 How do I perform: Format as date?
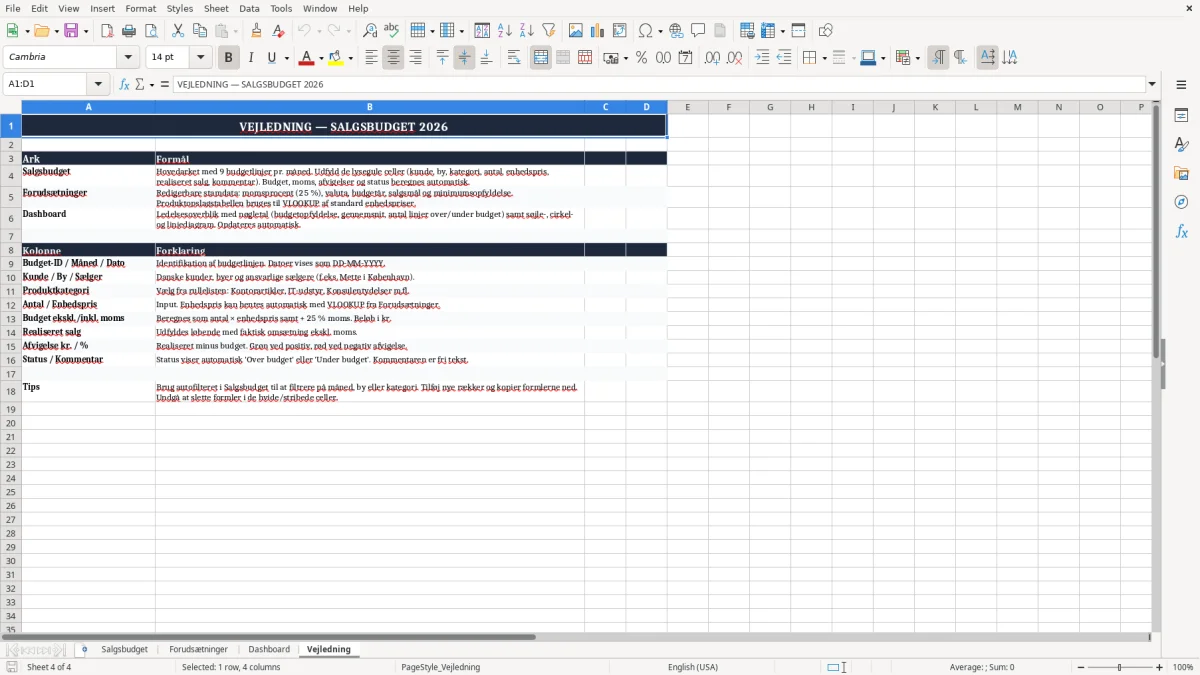685,58
